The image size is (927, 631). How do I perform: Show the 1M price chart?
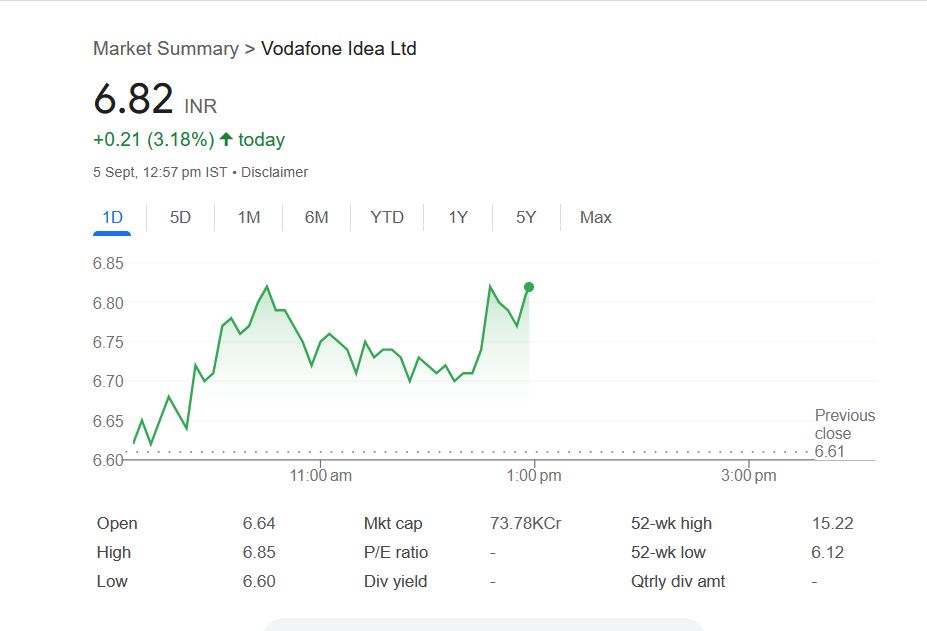click(249, 217)
